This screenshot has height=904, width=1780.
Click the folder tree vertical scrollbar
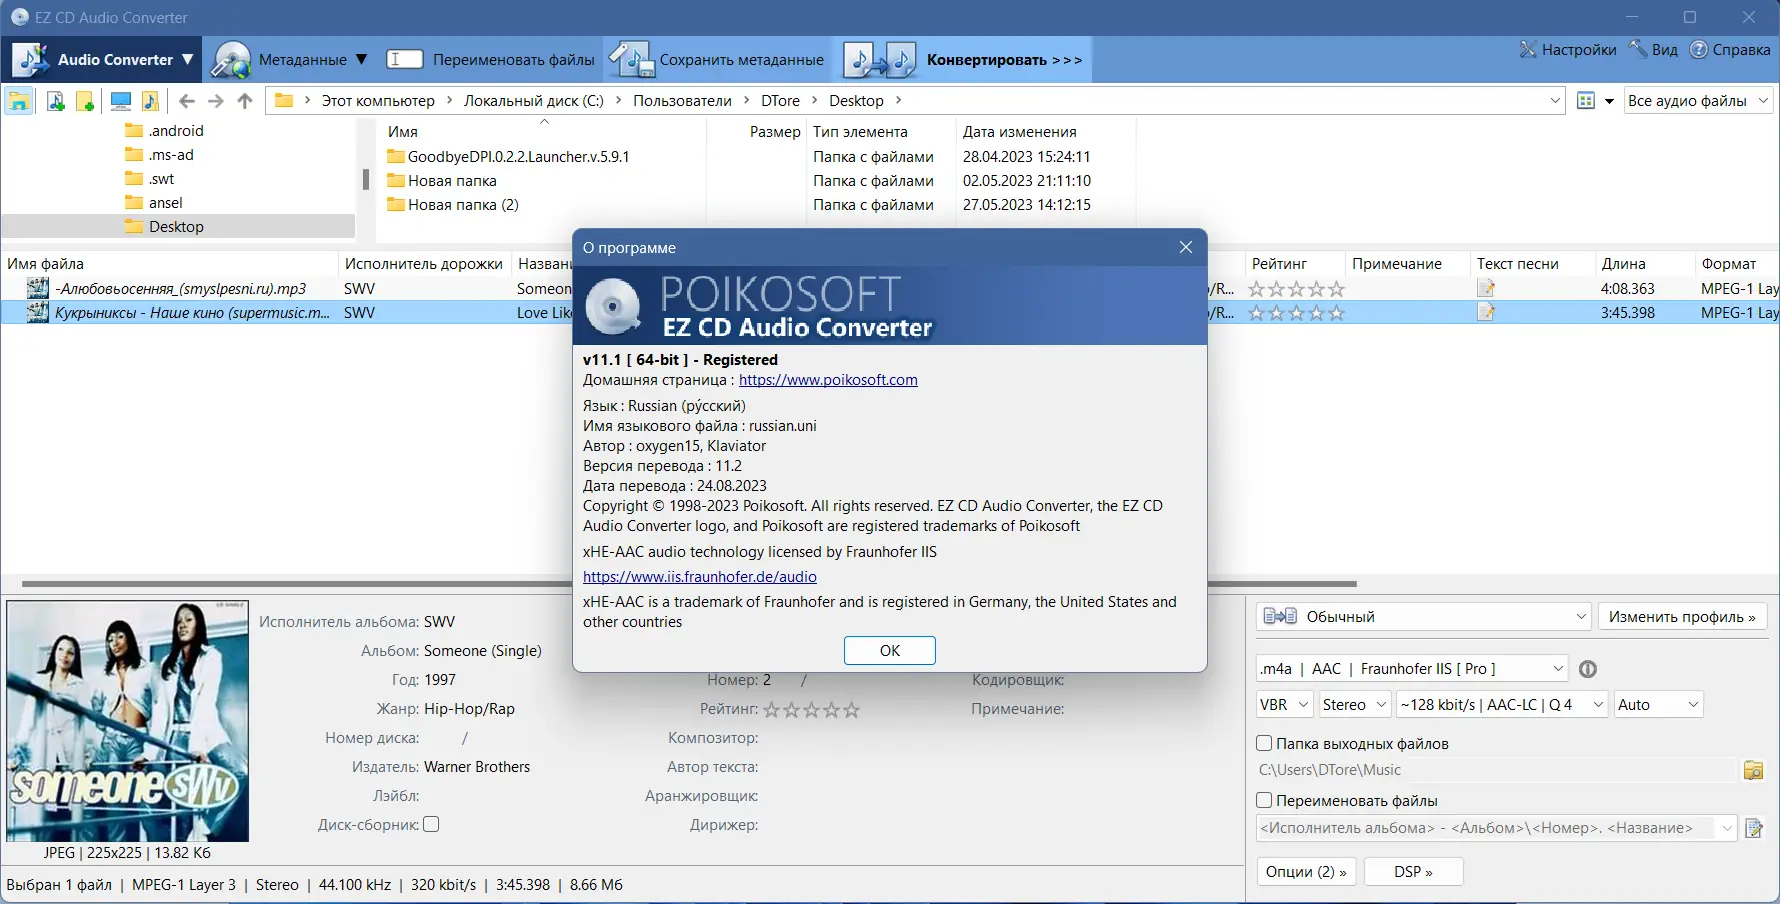point(366,179)
